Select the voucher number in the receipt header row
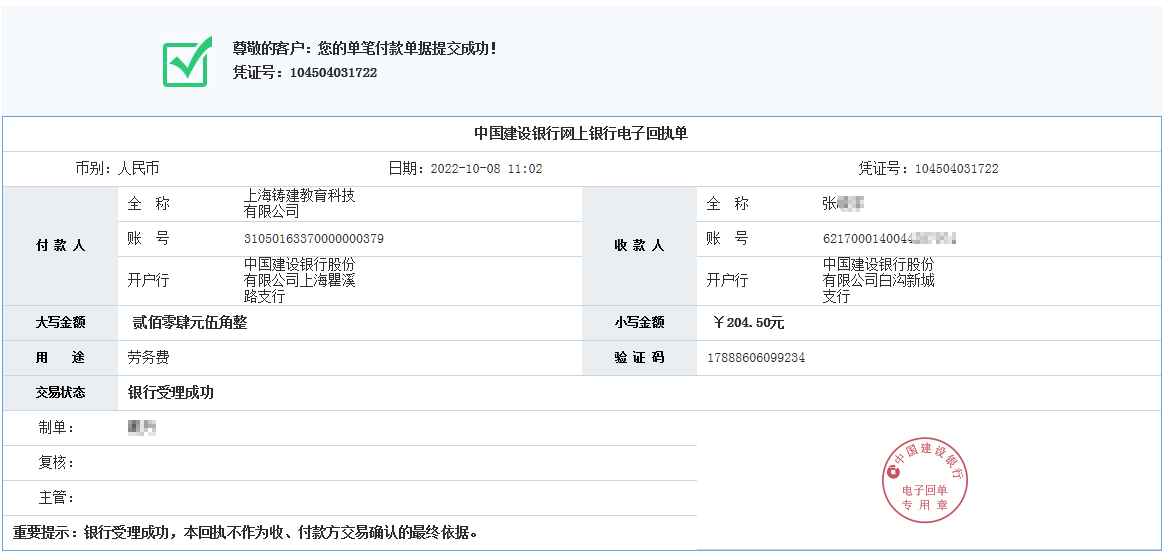The width and height of the screenshot is (1167, 554). click(956, 169)
